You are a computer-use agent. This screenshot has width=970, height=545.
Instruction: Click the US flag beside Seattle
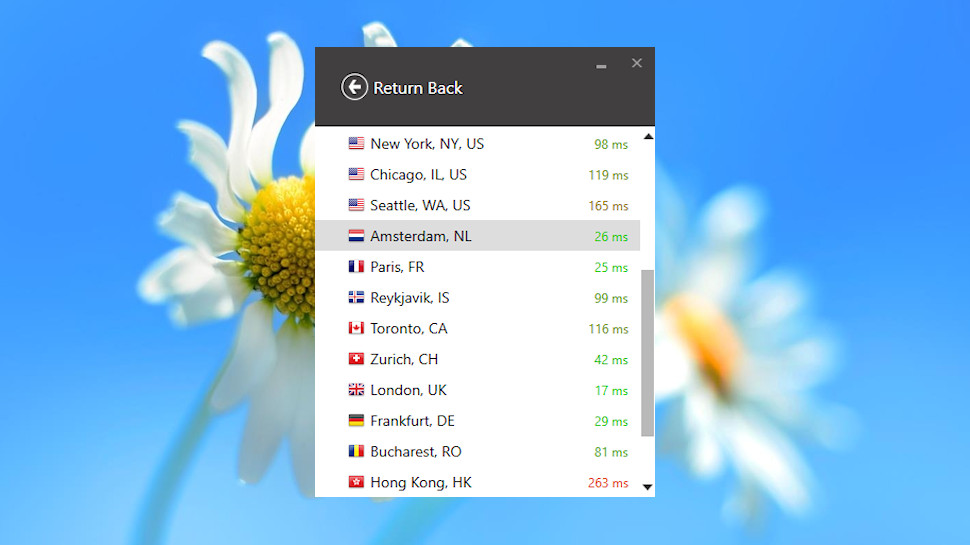[x=356, y=205]
